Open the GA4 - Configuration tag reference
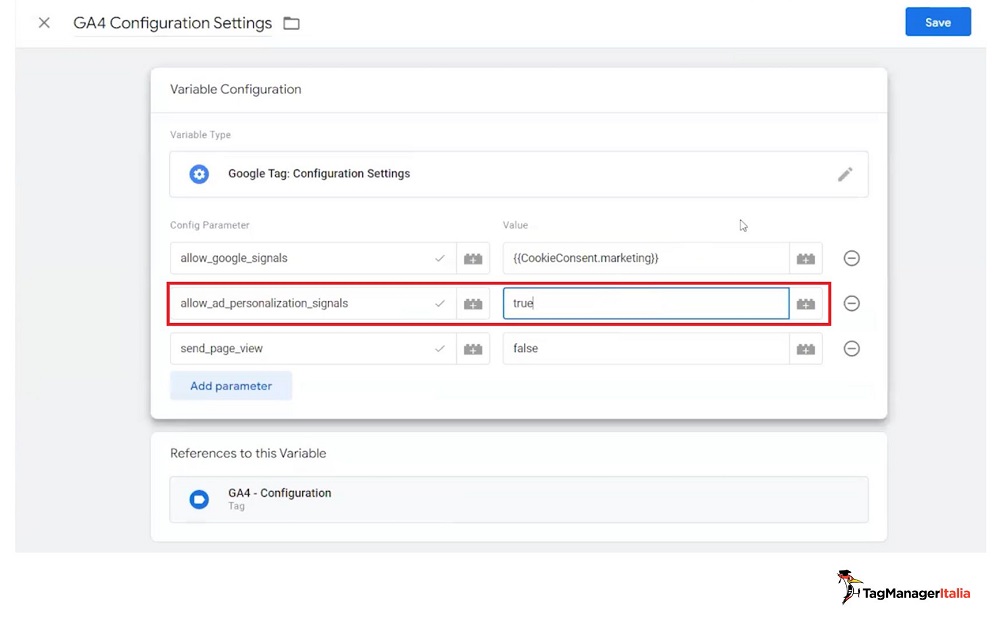Viewport: 1000px width, 621px height. [518, 499]
